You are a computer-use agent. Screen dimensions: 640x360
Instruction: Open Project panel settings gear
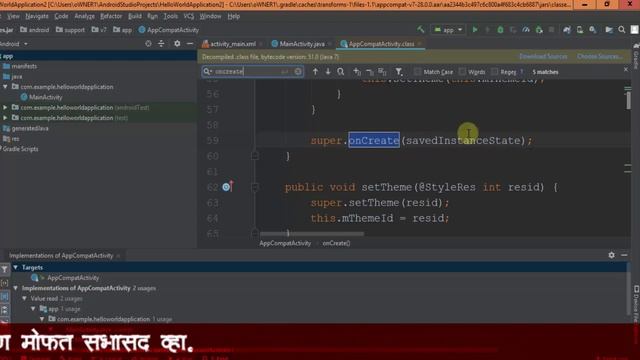[x=177, y=43]
